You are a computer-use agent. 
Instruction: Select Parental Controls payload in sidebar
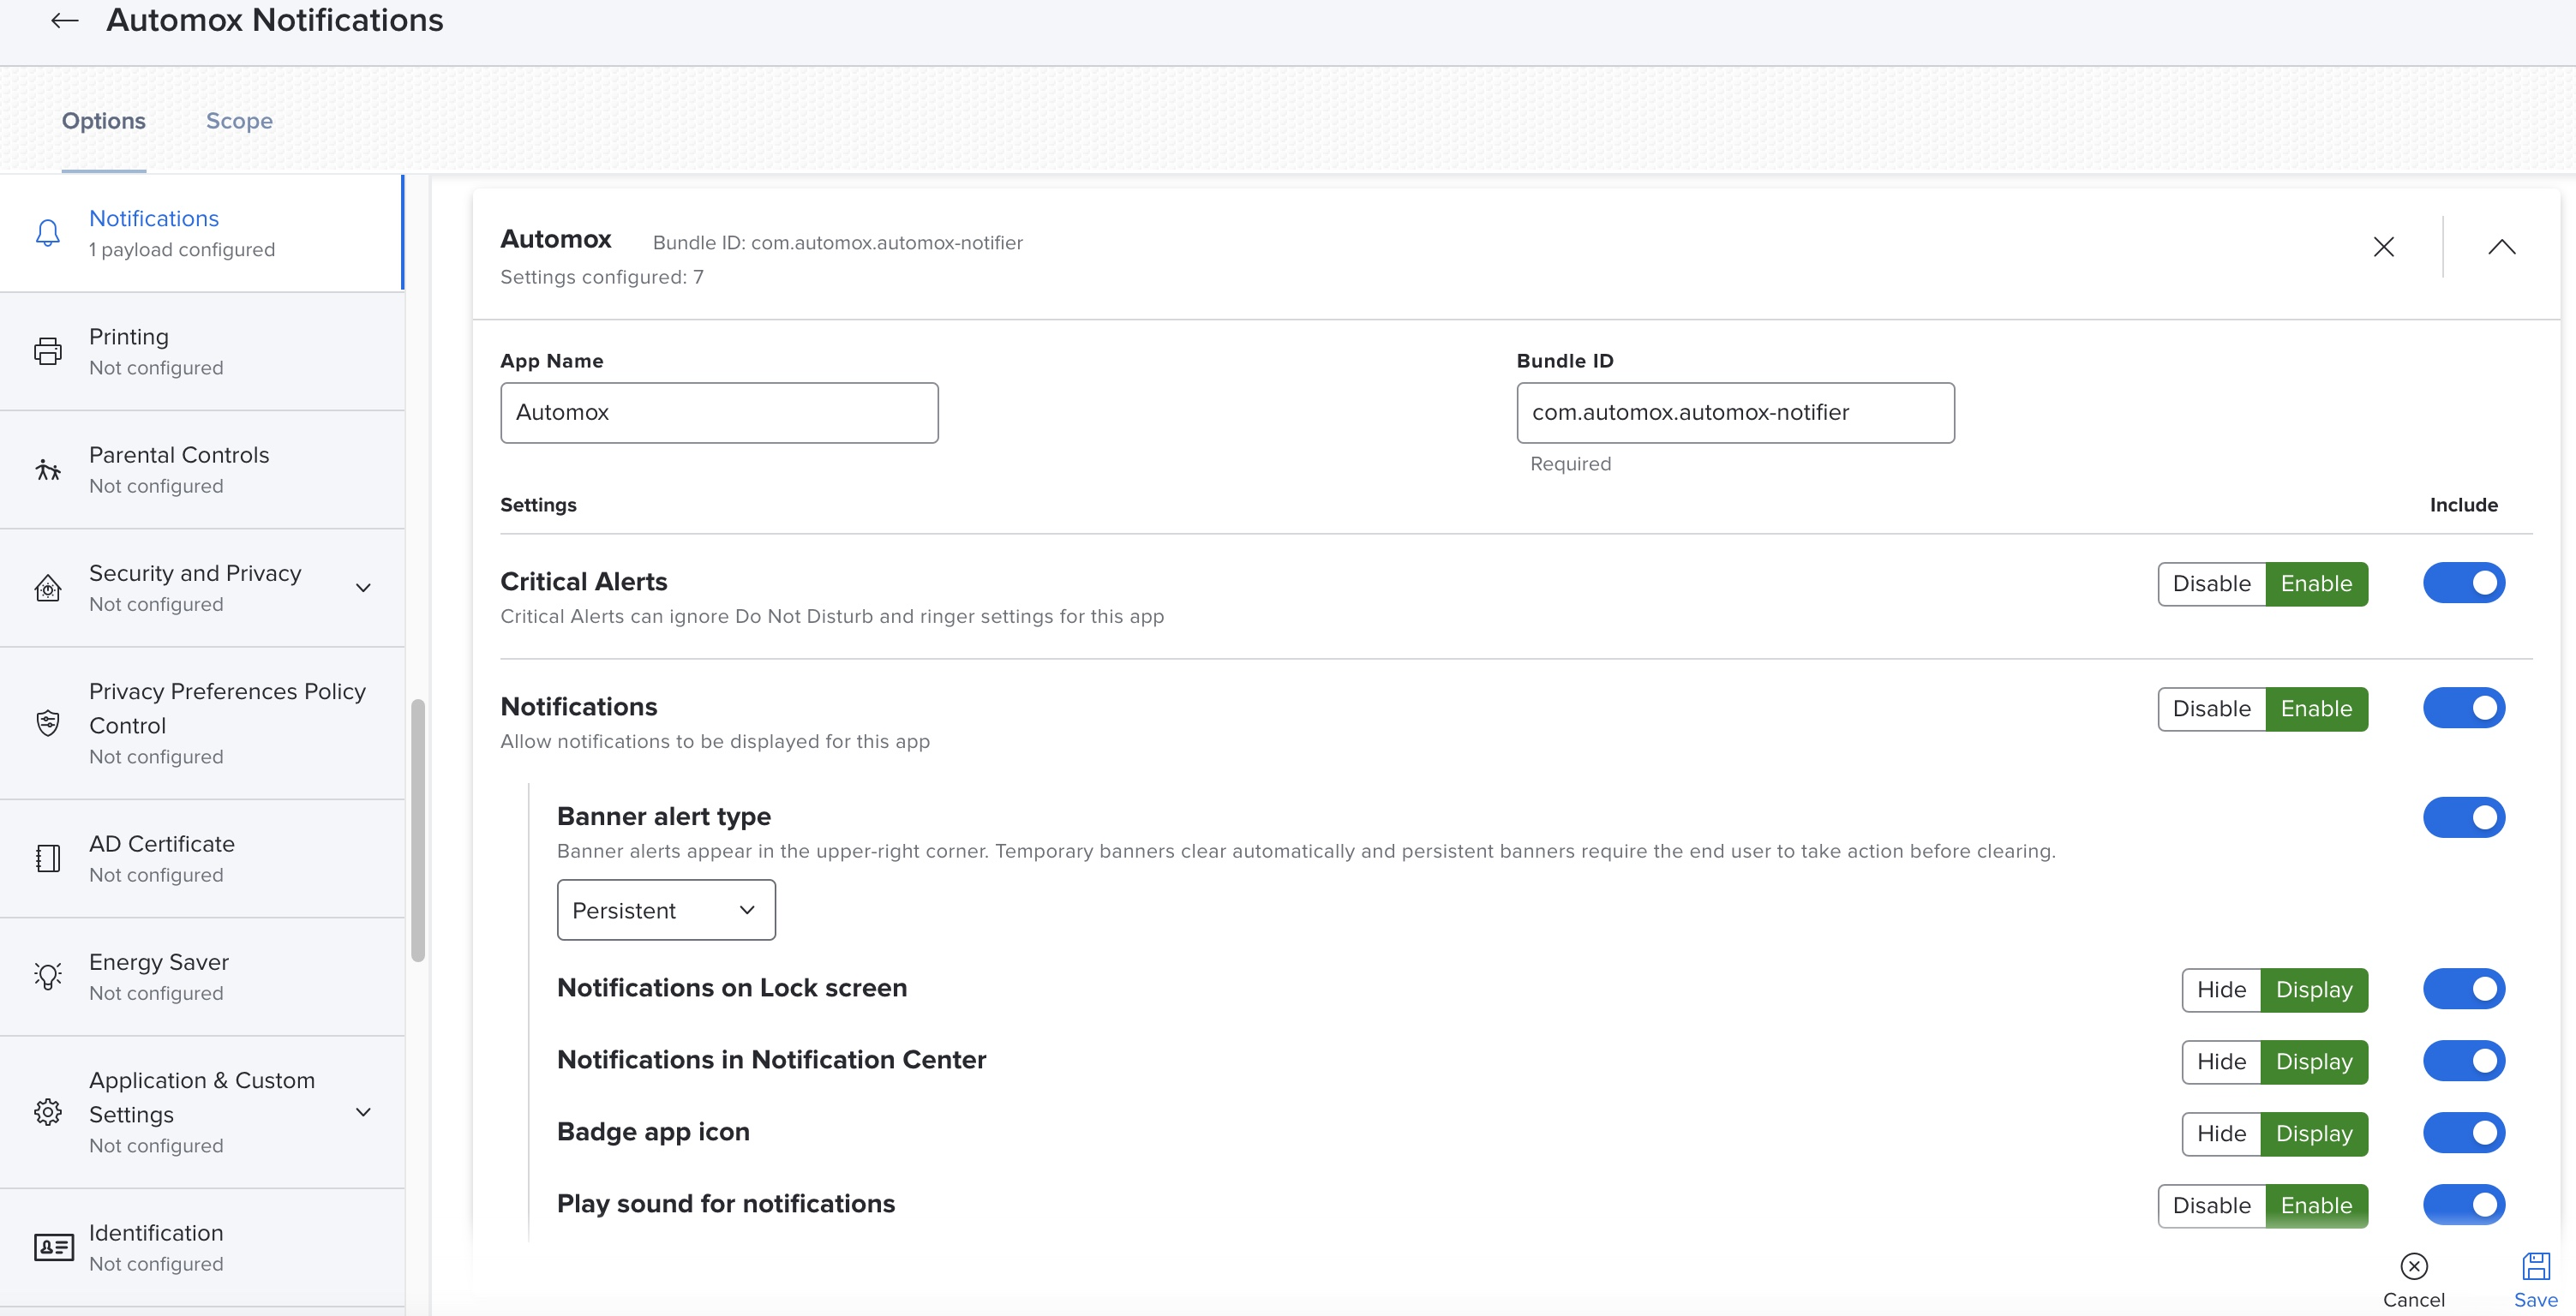pos(202,469)
